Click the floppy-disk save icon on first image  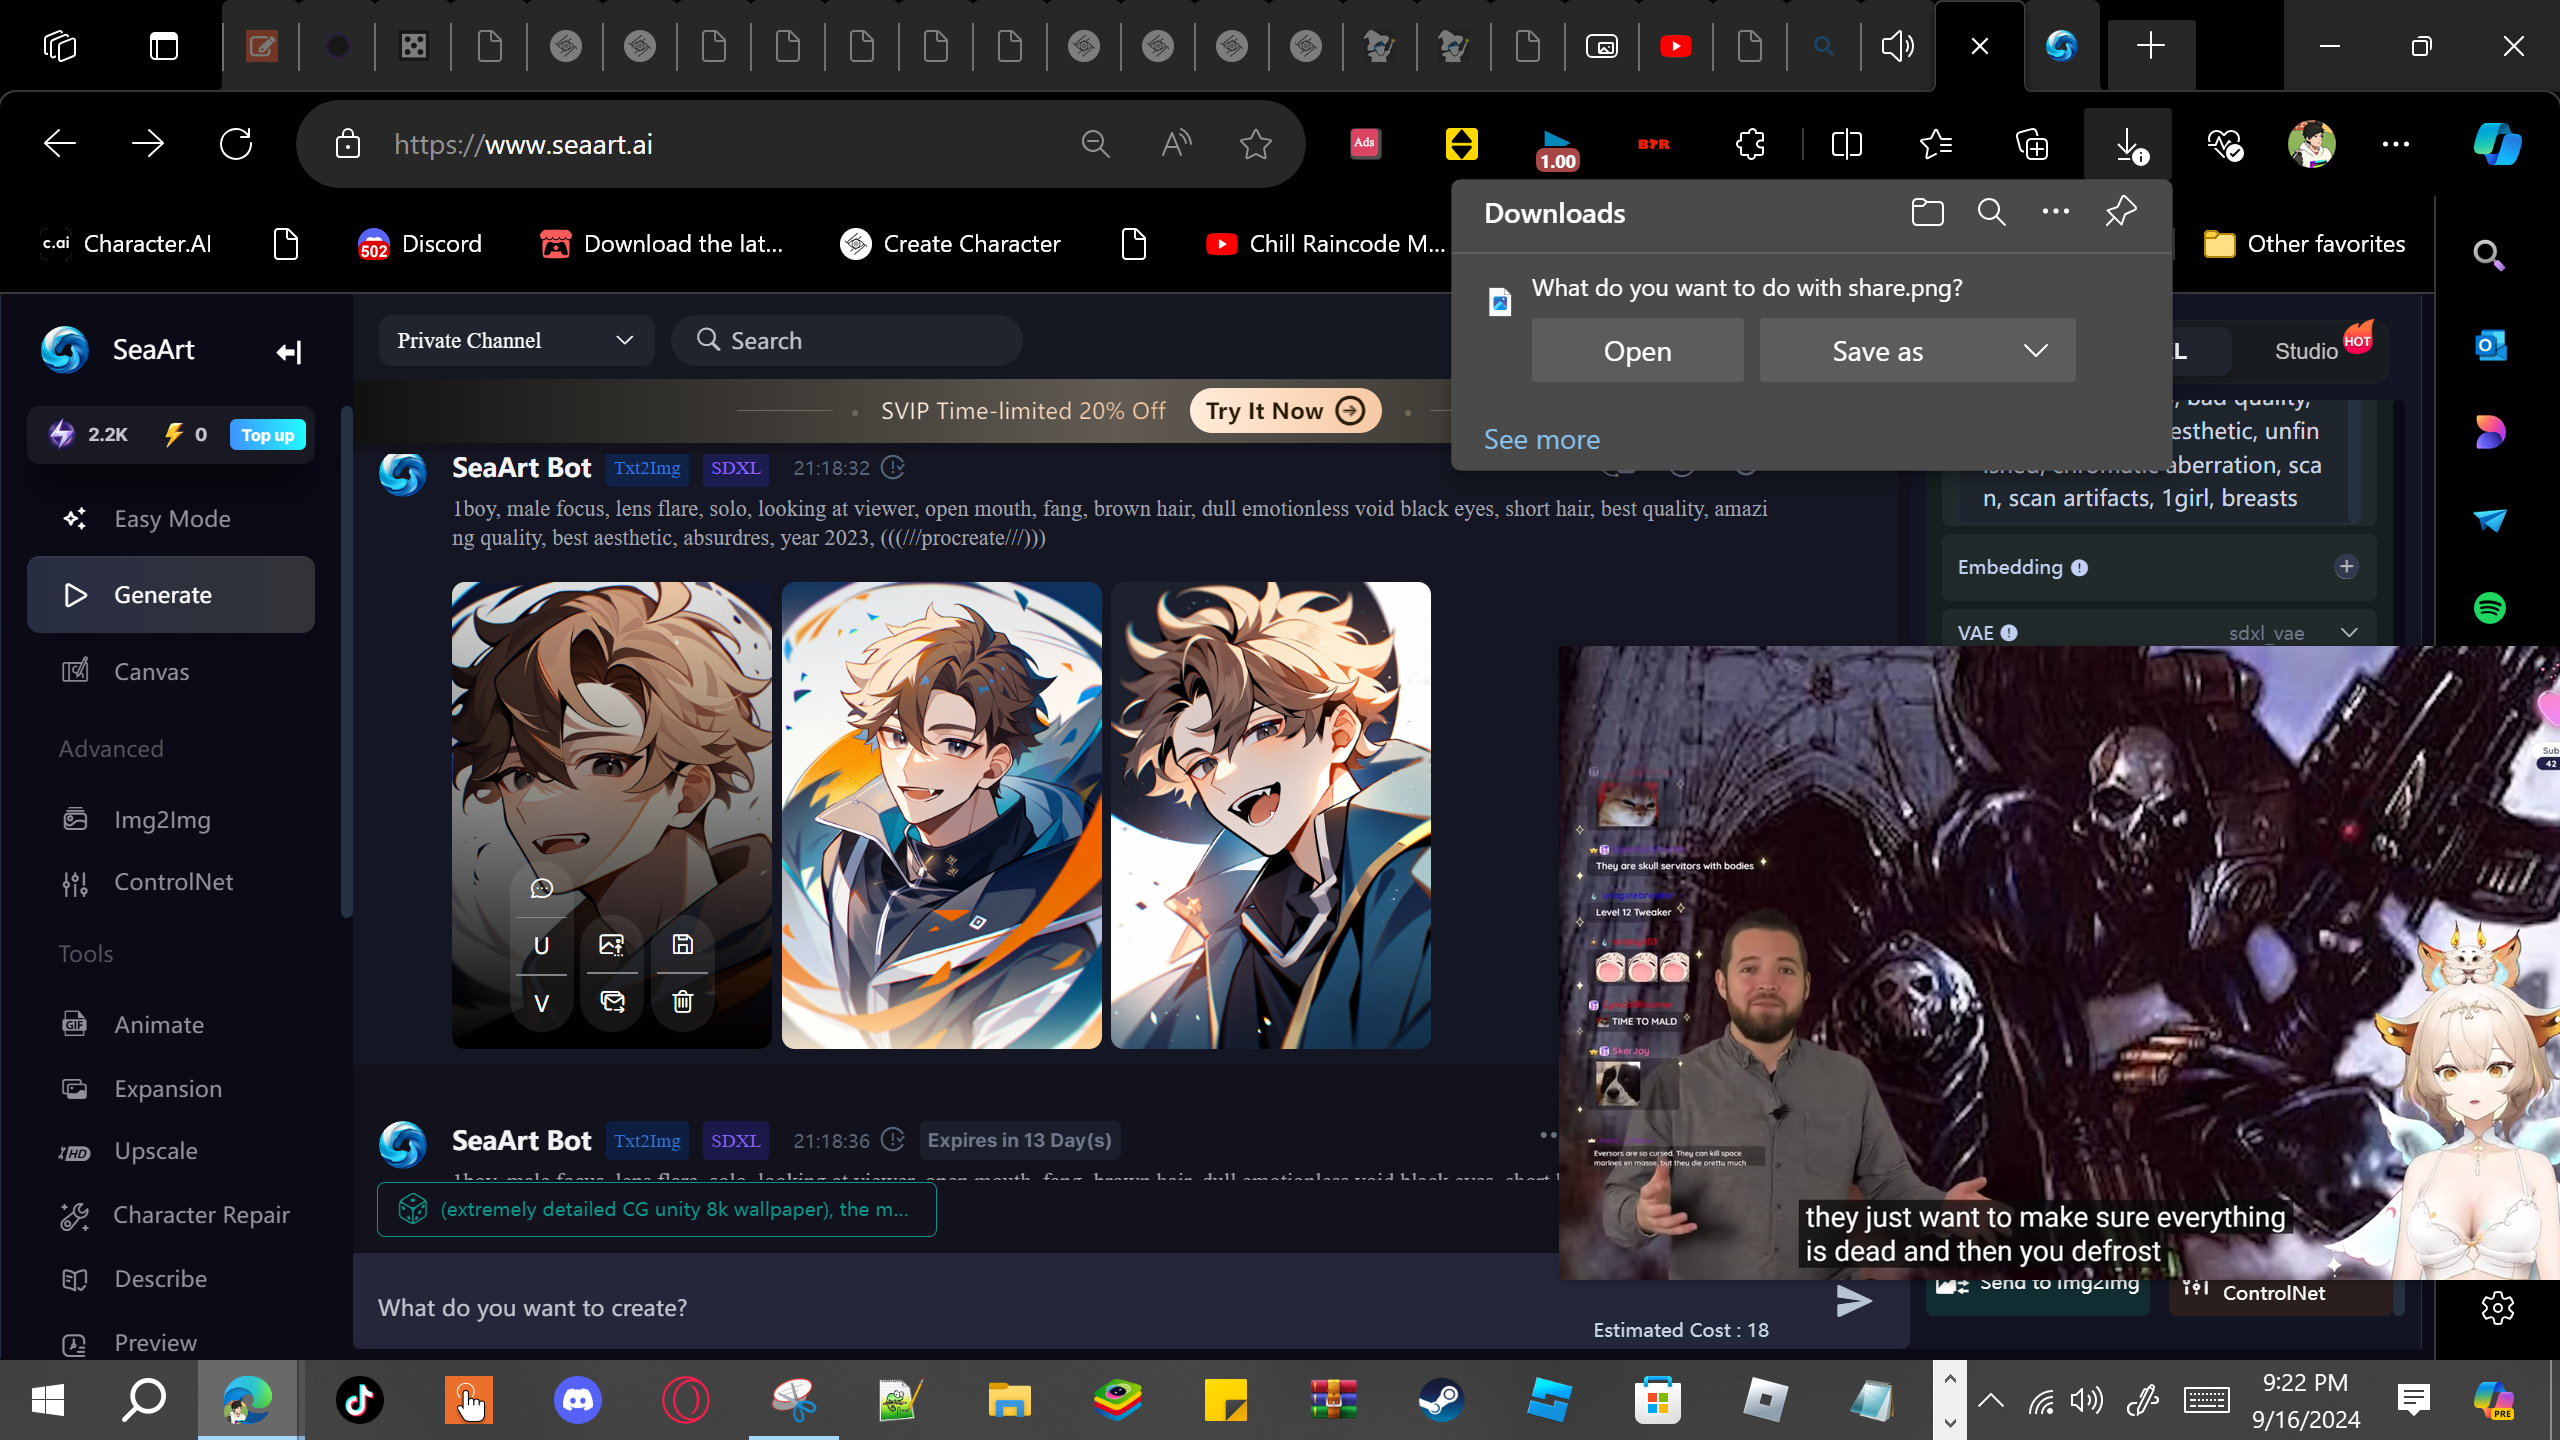coord(682,945)
